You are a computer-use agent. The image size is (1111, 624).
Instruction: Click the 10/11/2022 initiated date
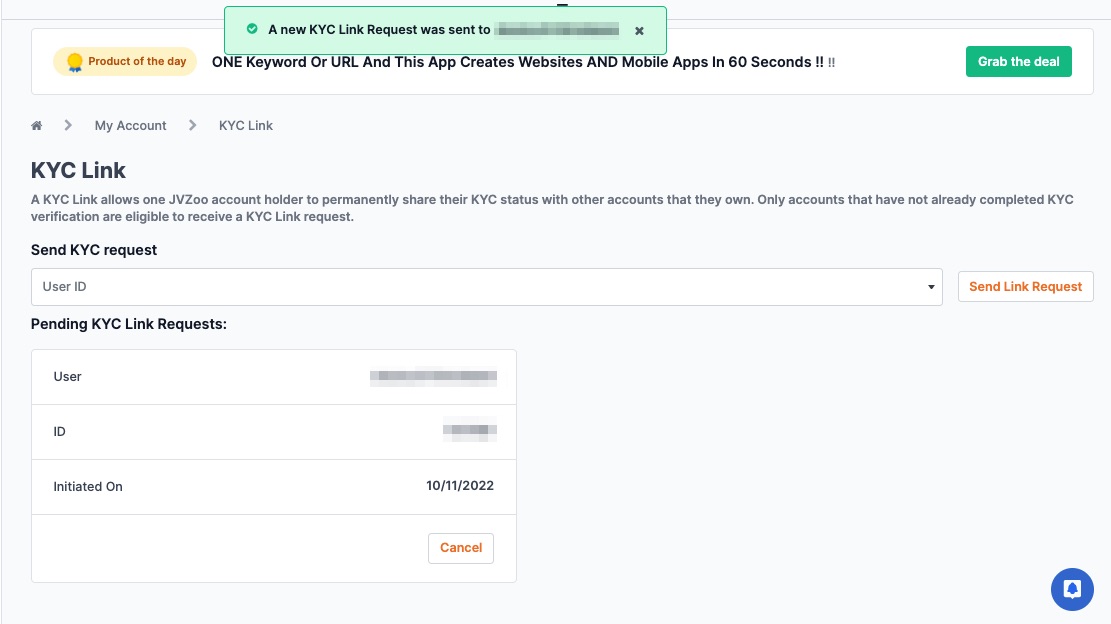coord(460,486)
